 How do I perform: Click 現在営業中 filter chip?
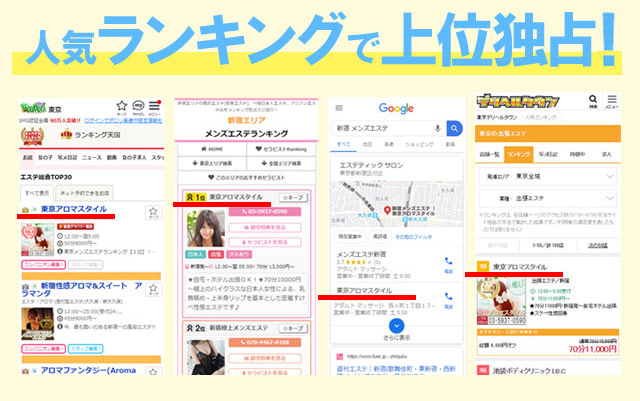pos(349,237)
